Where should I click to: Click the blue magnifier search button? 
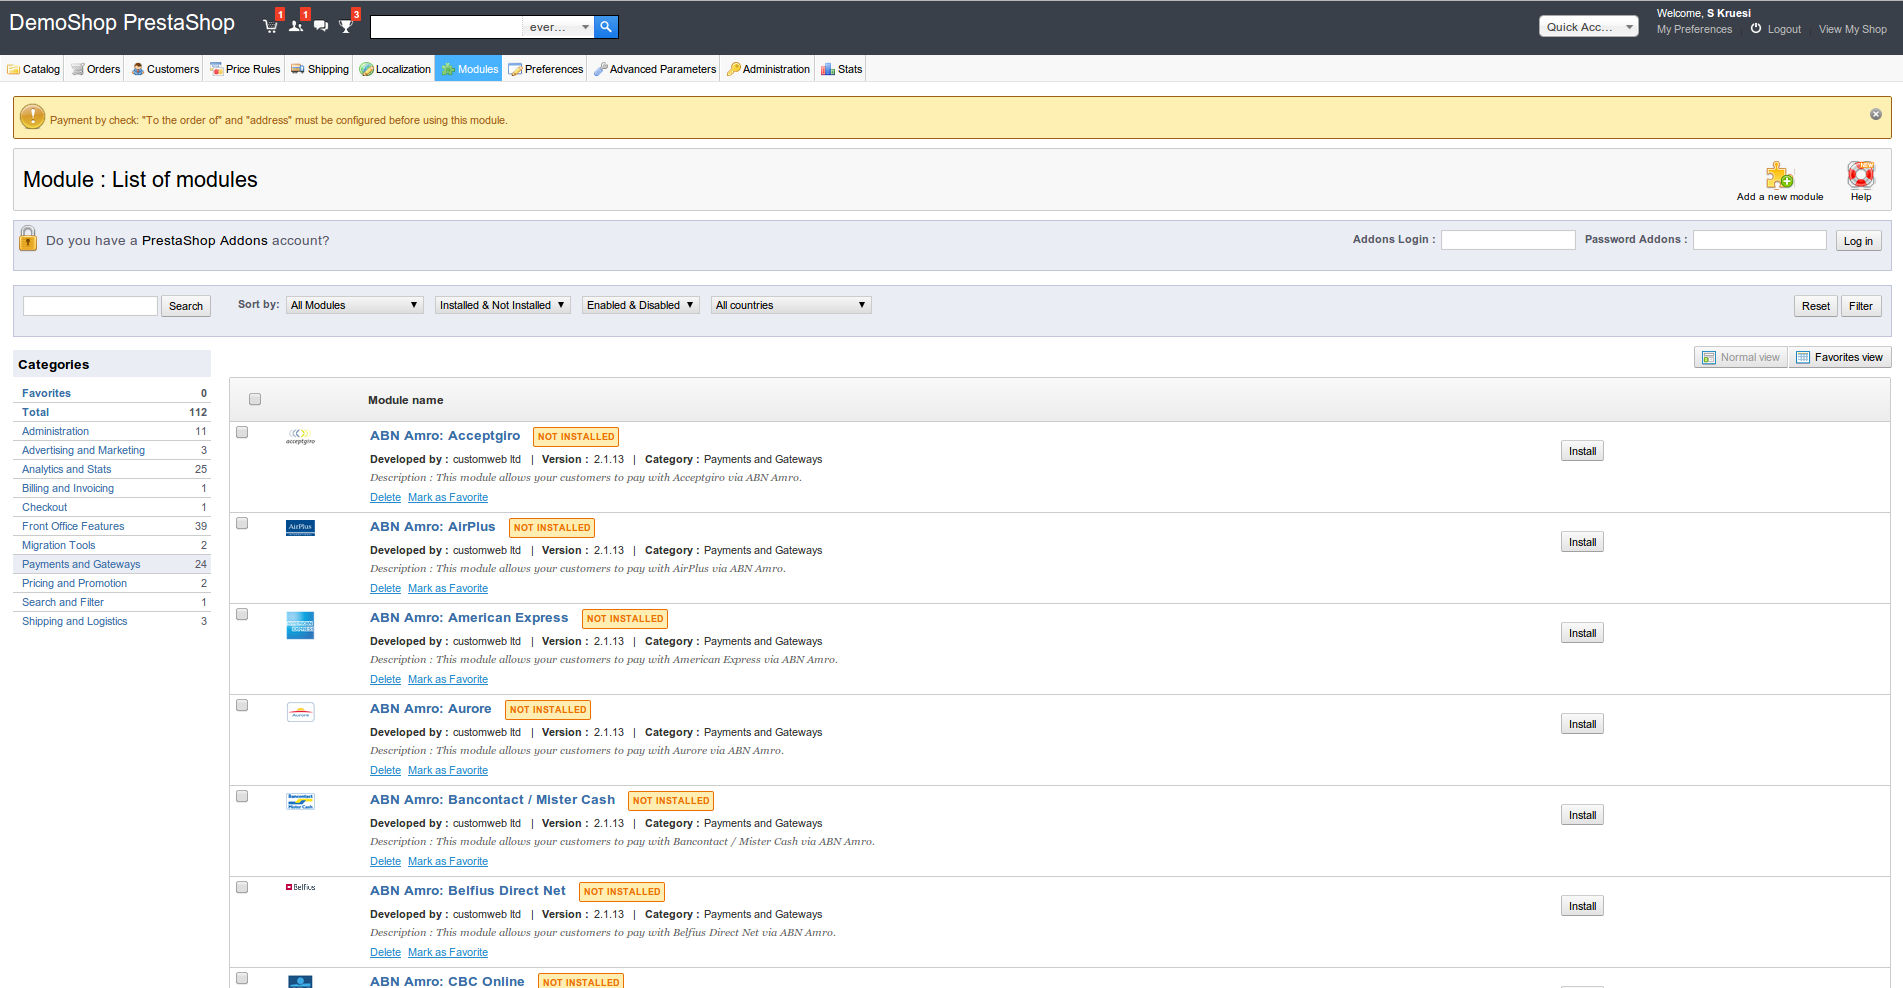[x=606, y=27]
